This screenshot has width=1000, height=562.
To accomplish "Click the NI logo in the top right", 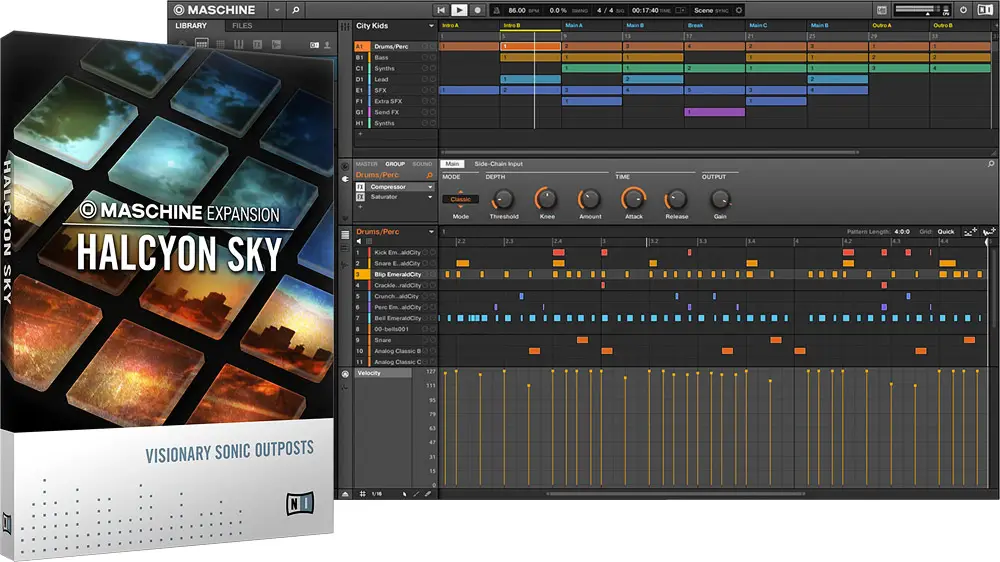I will click(985, 10).
